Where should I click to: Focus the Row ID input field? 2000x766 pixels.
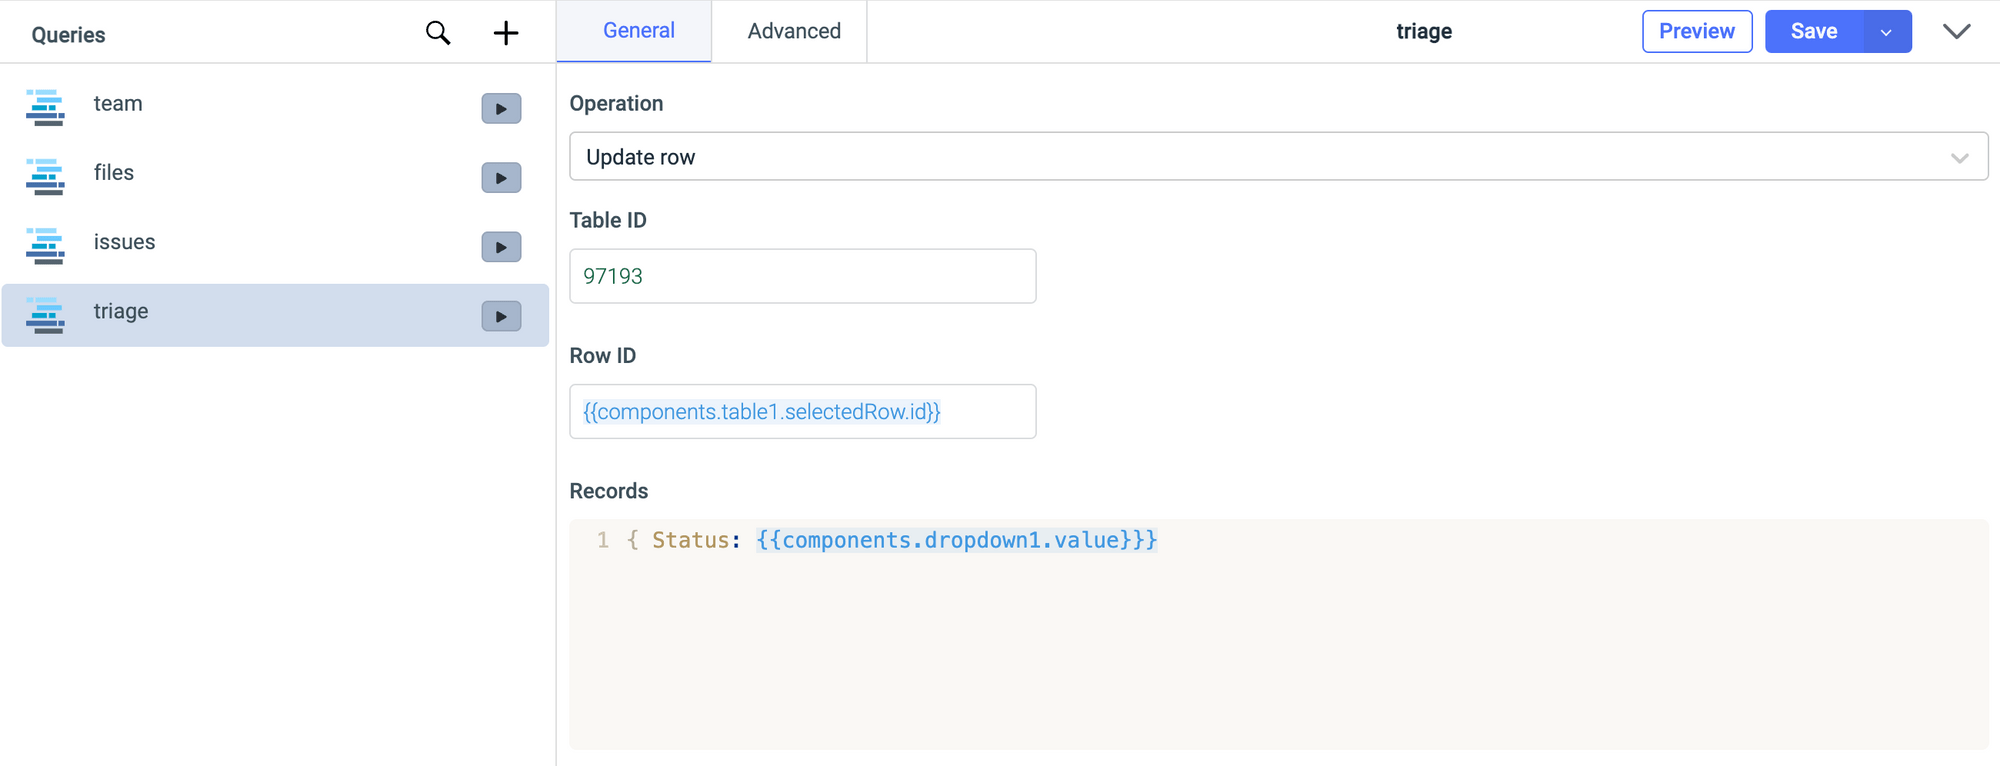(802, 412)
